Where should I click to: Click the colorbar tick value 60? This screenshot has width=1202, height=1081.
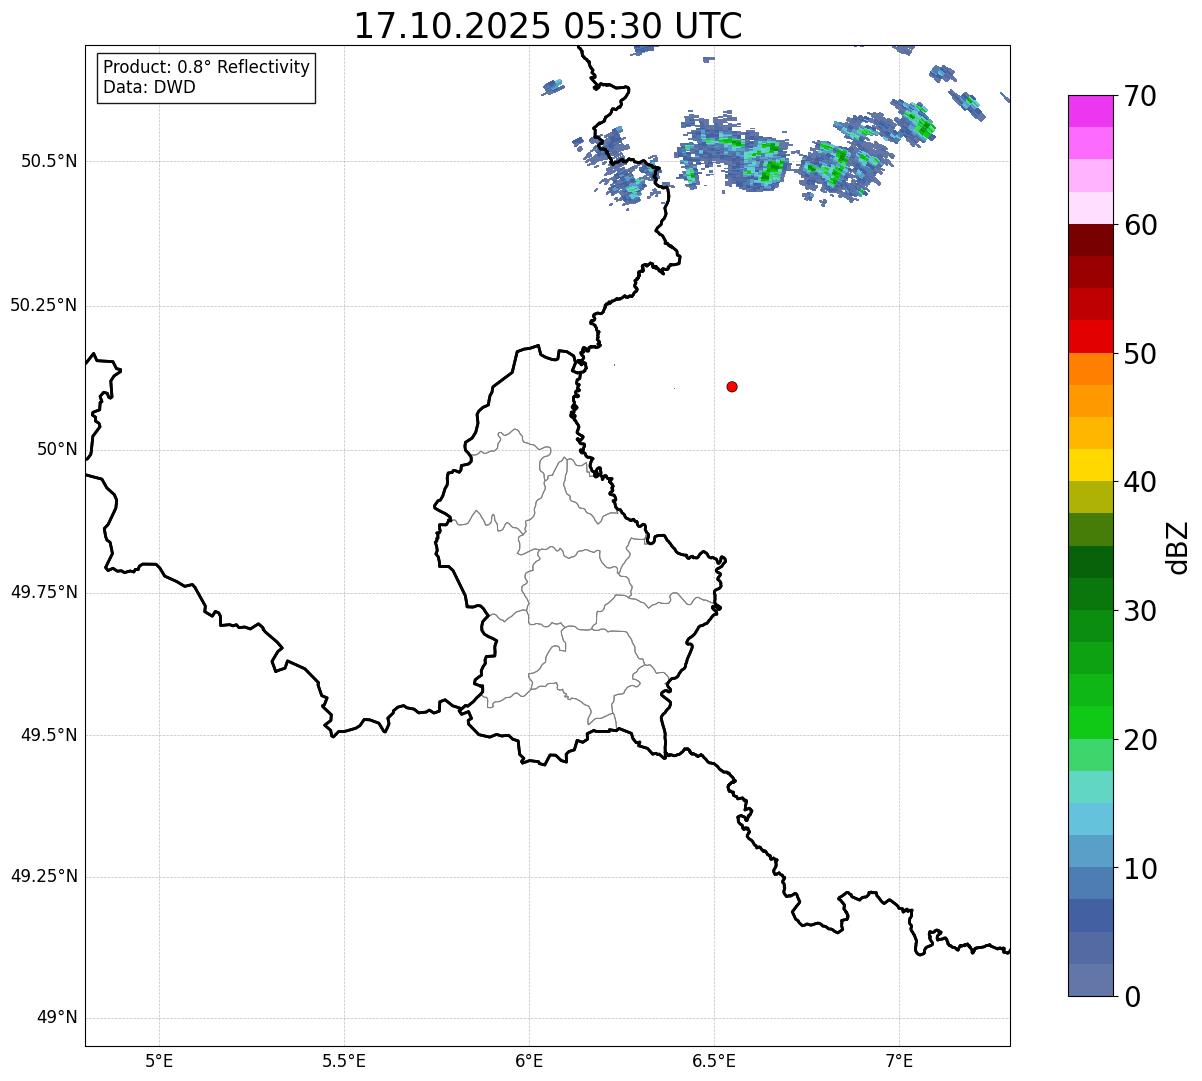(x=1140, y=225)
